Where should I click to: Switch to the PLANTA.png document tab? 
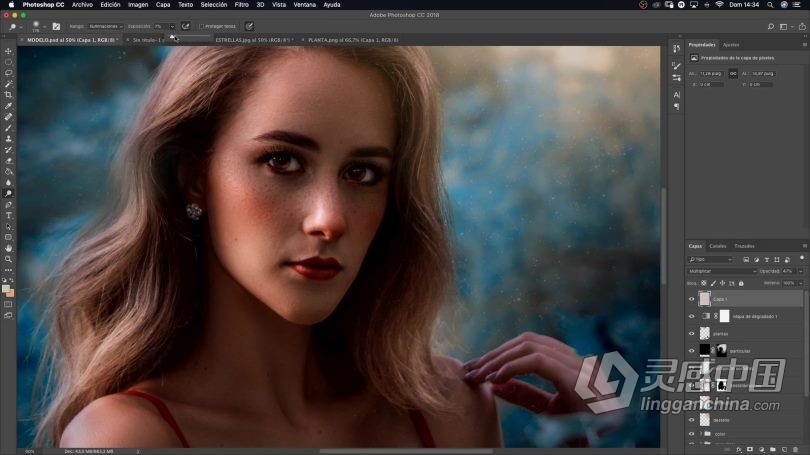pos(353,40)
